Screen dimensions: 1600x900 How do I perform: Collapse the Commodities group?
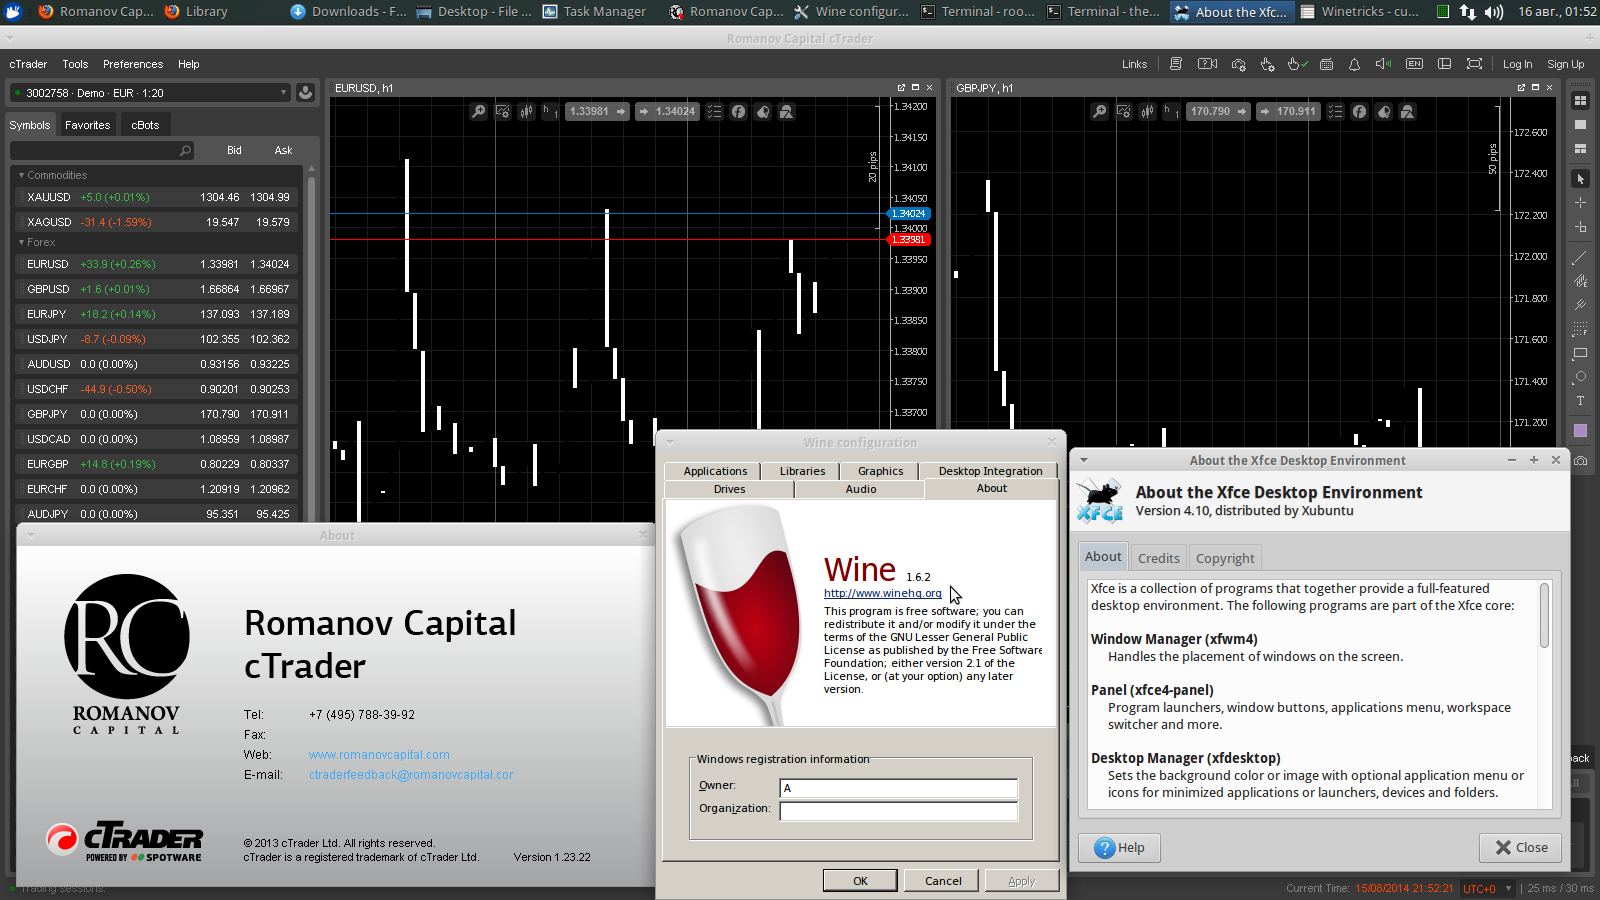21,176
